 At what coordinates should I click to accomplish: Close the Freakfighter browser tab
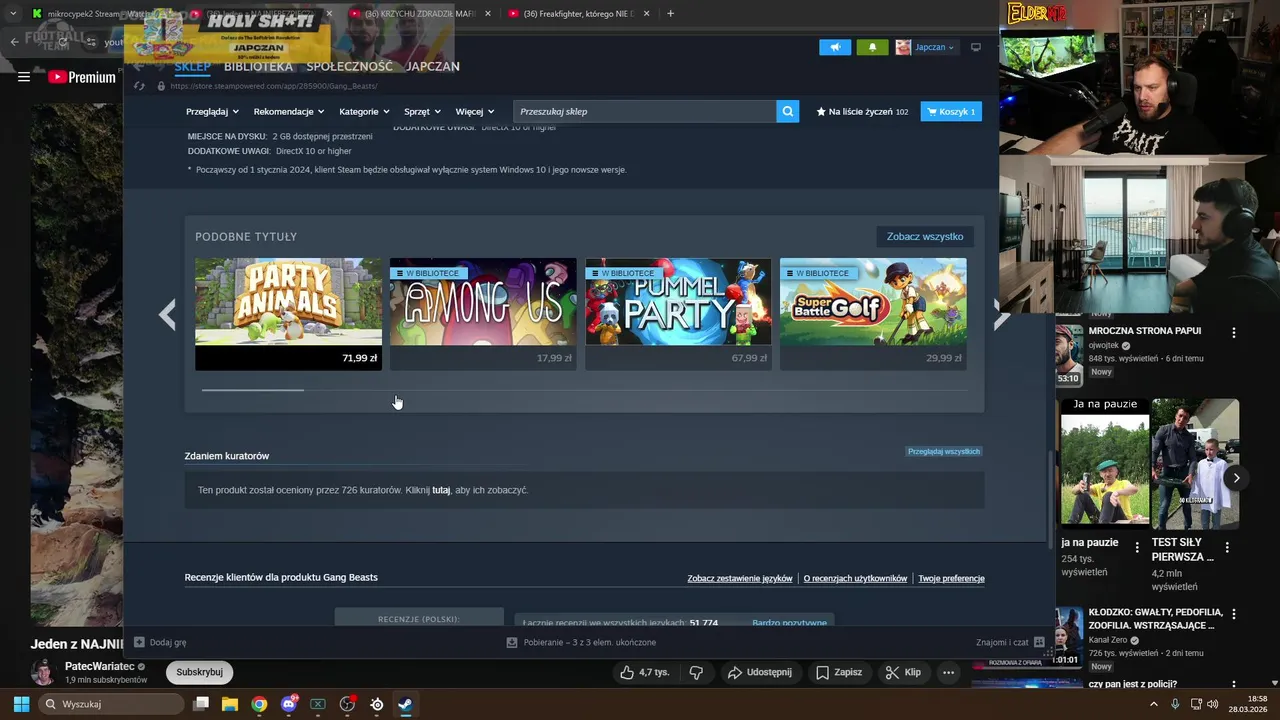646,14
